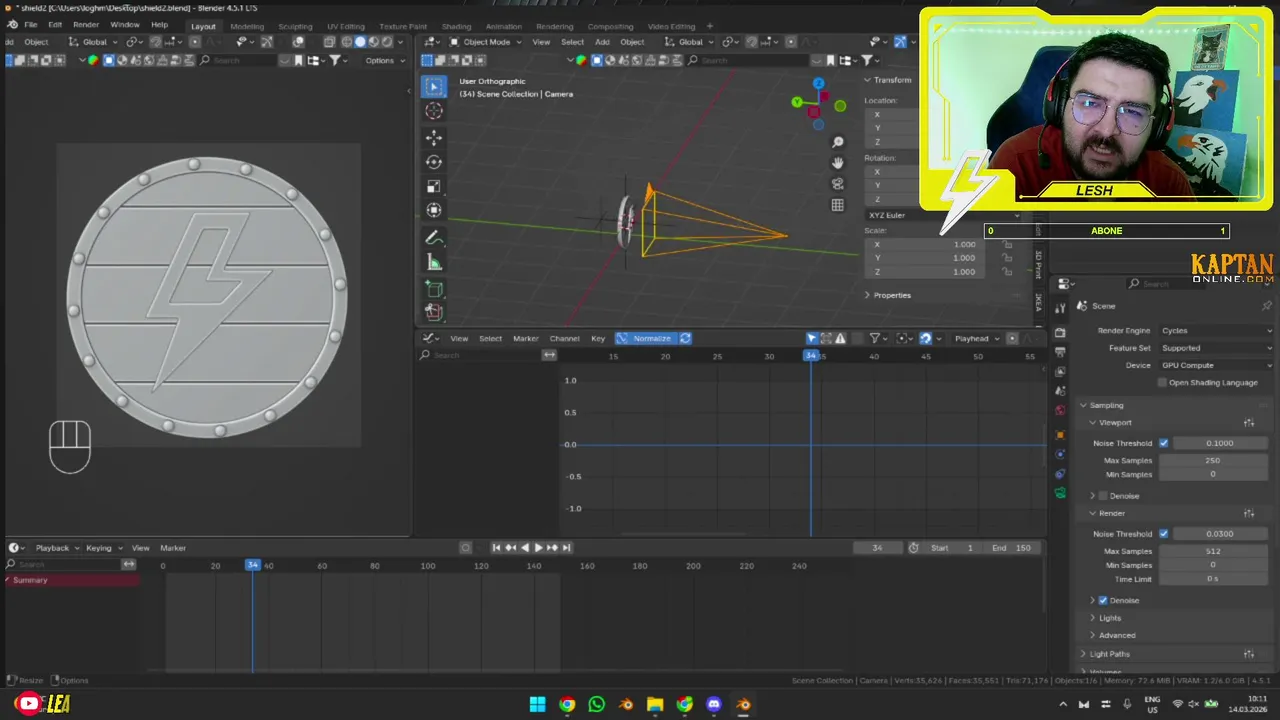The width and height of the screenshot is (1280, 720).
Task: Toggle Normalize in graph editor
Action: tap(645, 338)
